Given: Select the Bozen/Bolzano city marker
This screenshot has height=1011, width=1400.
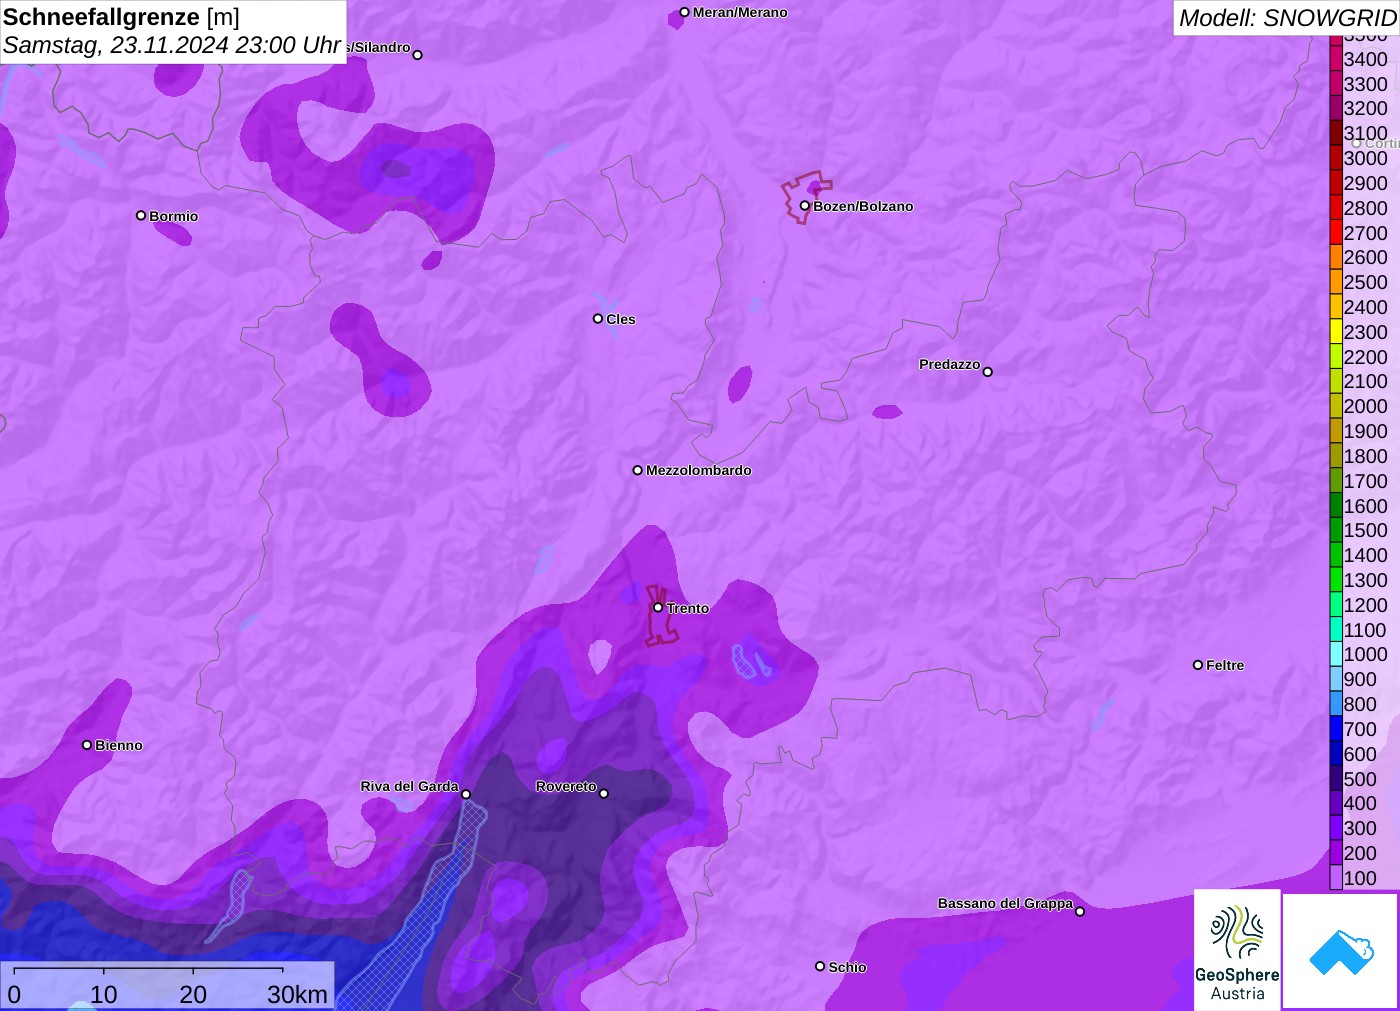Looking at the screenshot, I should (x=804, y=206).
